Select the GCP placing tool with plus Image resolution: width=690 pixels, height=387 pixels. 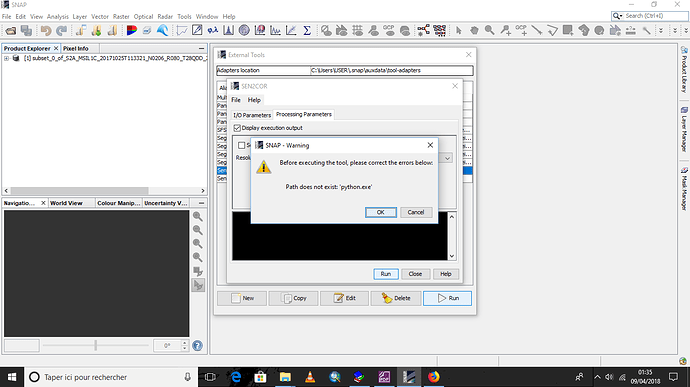pyautogui.click(x=521, y=30)
